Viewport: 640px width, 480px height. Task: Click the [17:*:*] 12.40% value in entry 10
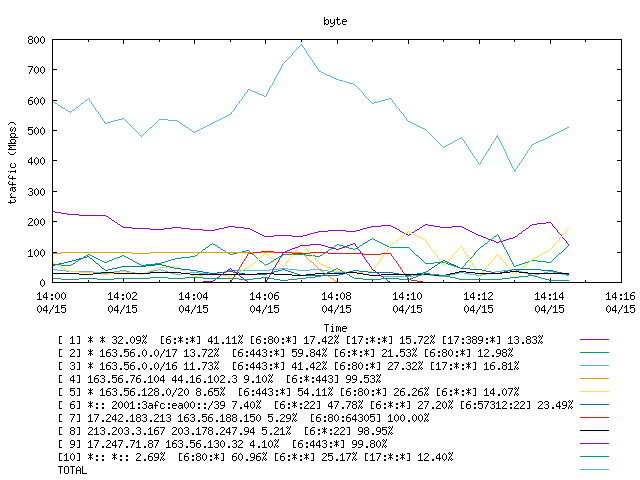pyautogui.click(x=408, y=457)
